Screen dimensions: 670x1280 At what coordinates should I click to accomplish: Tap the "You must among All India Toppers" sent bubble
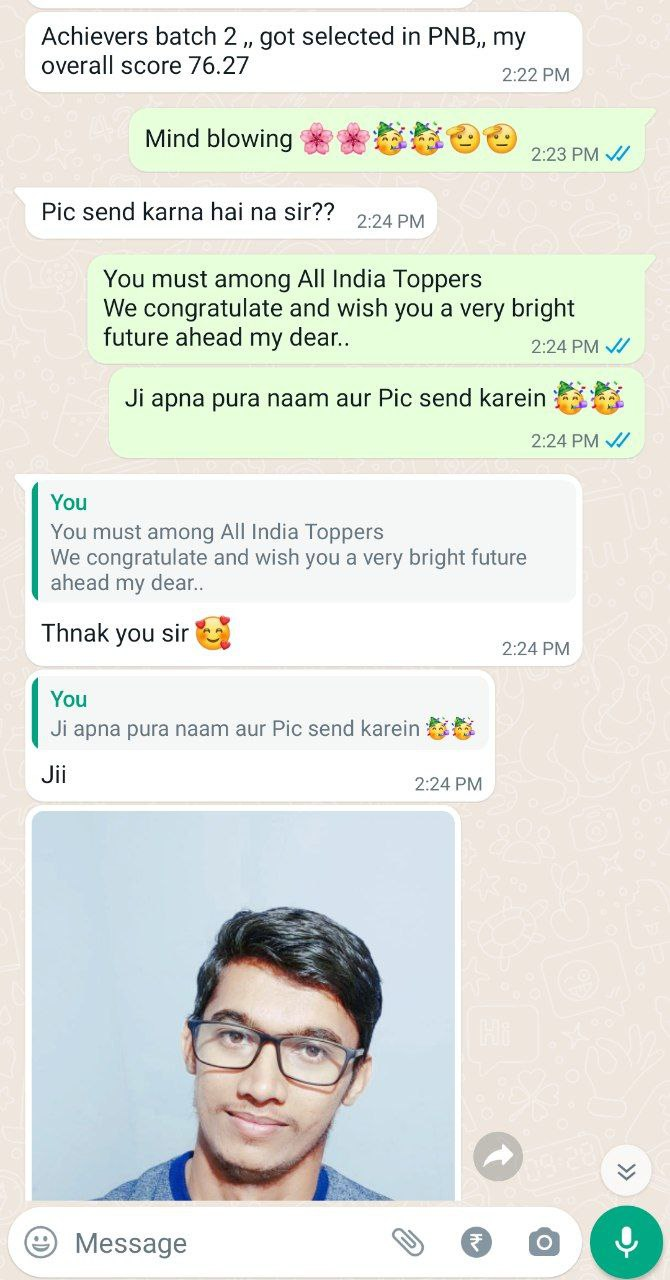coord(366,308)
